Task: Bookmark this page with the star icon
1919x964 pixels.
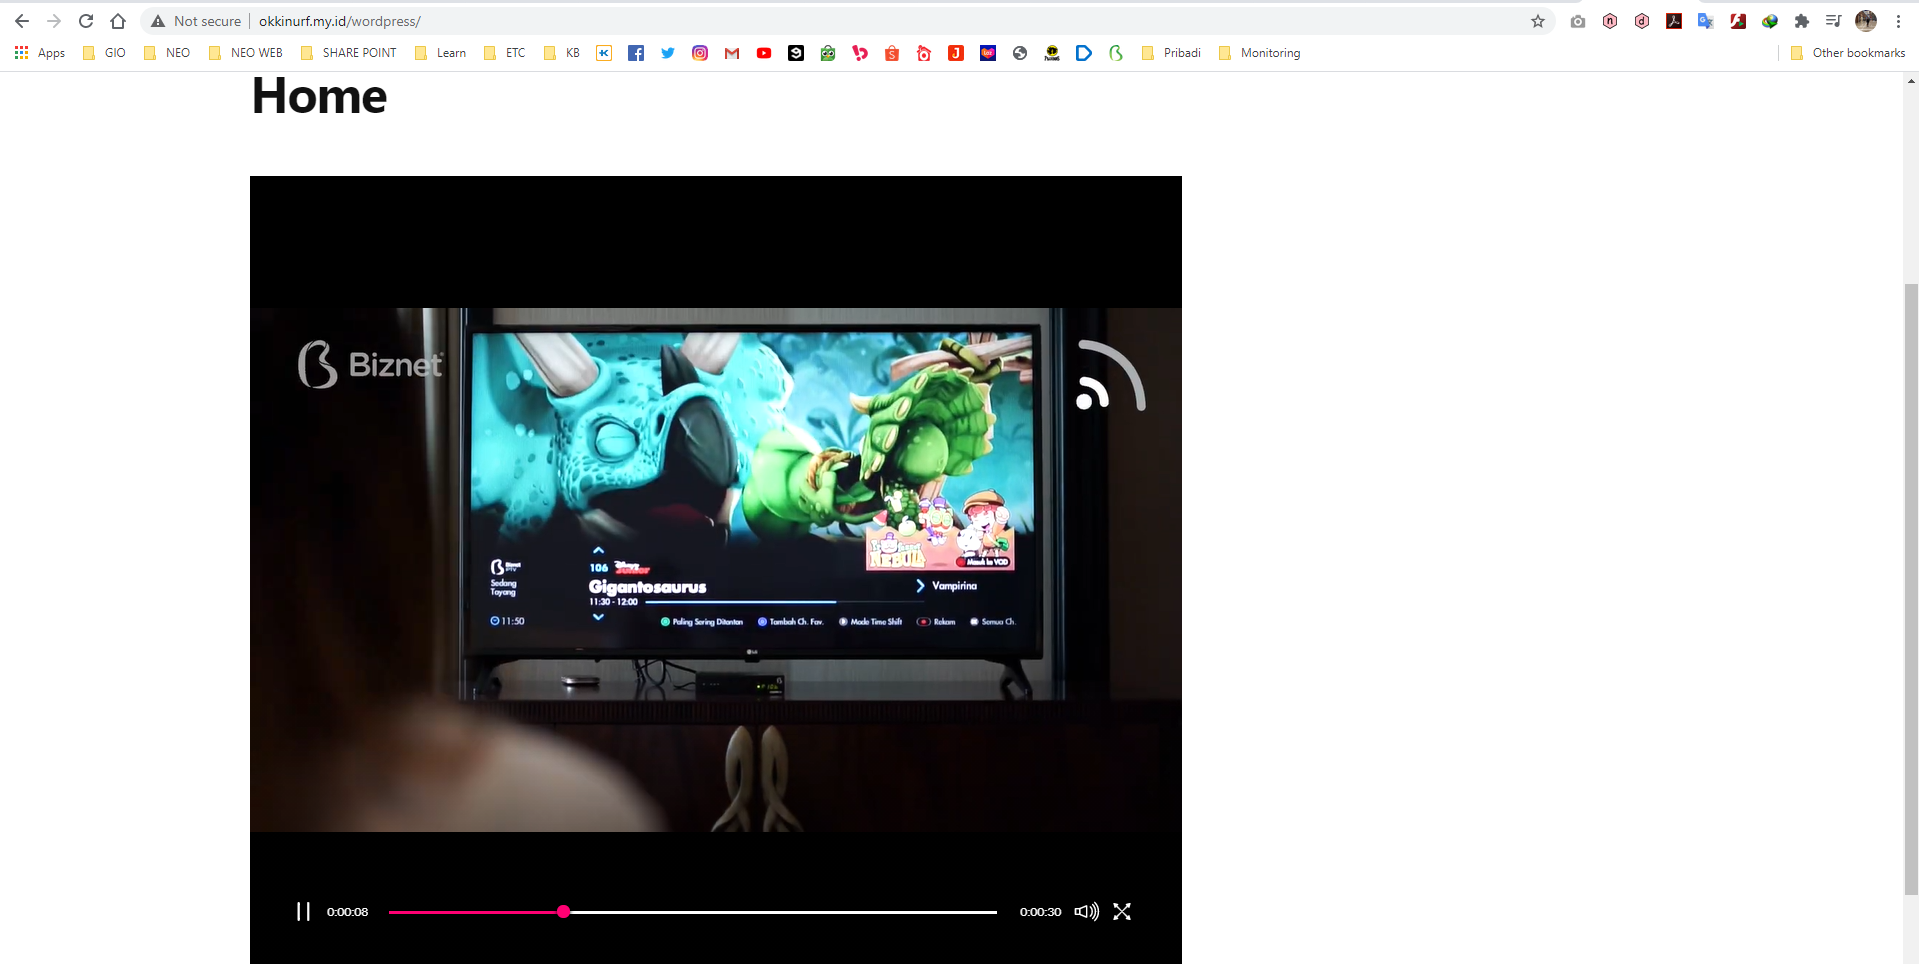Action: point(1538,21)
